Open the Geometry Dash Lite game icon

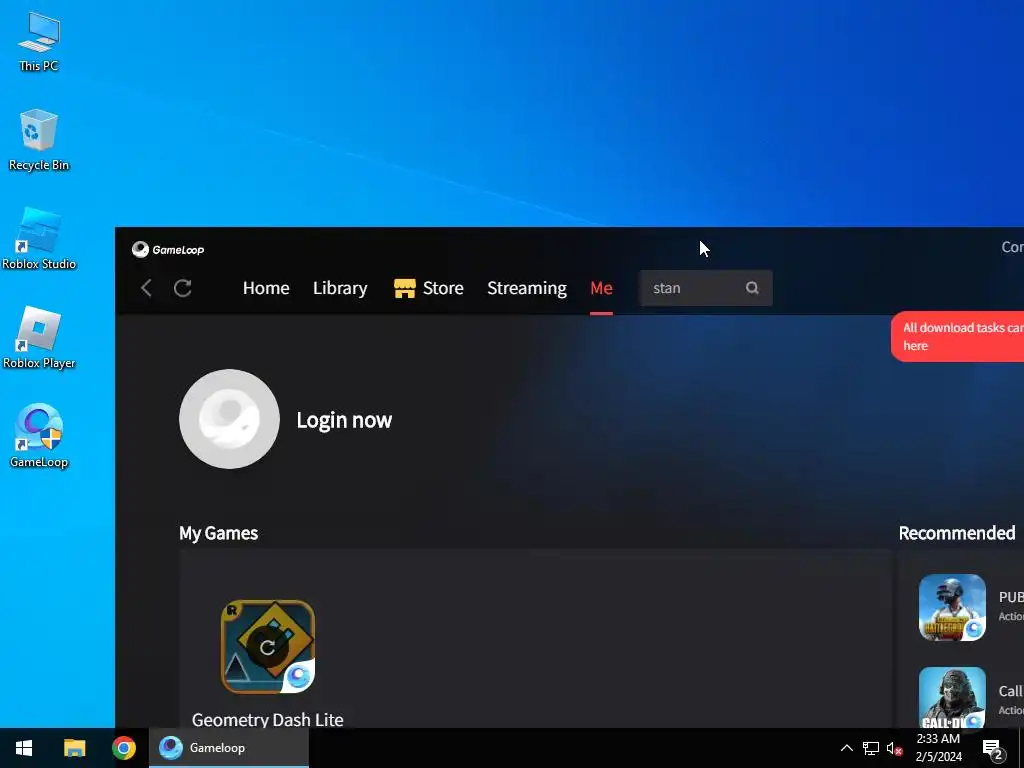tap(268, 647)
